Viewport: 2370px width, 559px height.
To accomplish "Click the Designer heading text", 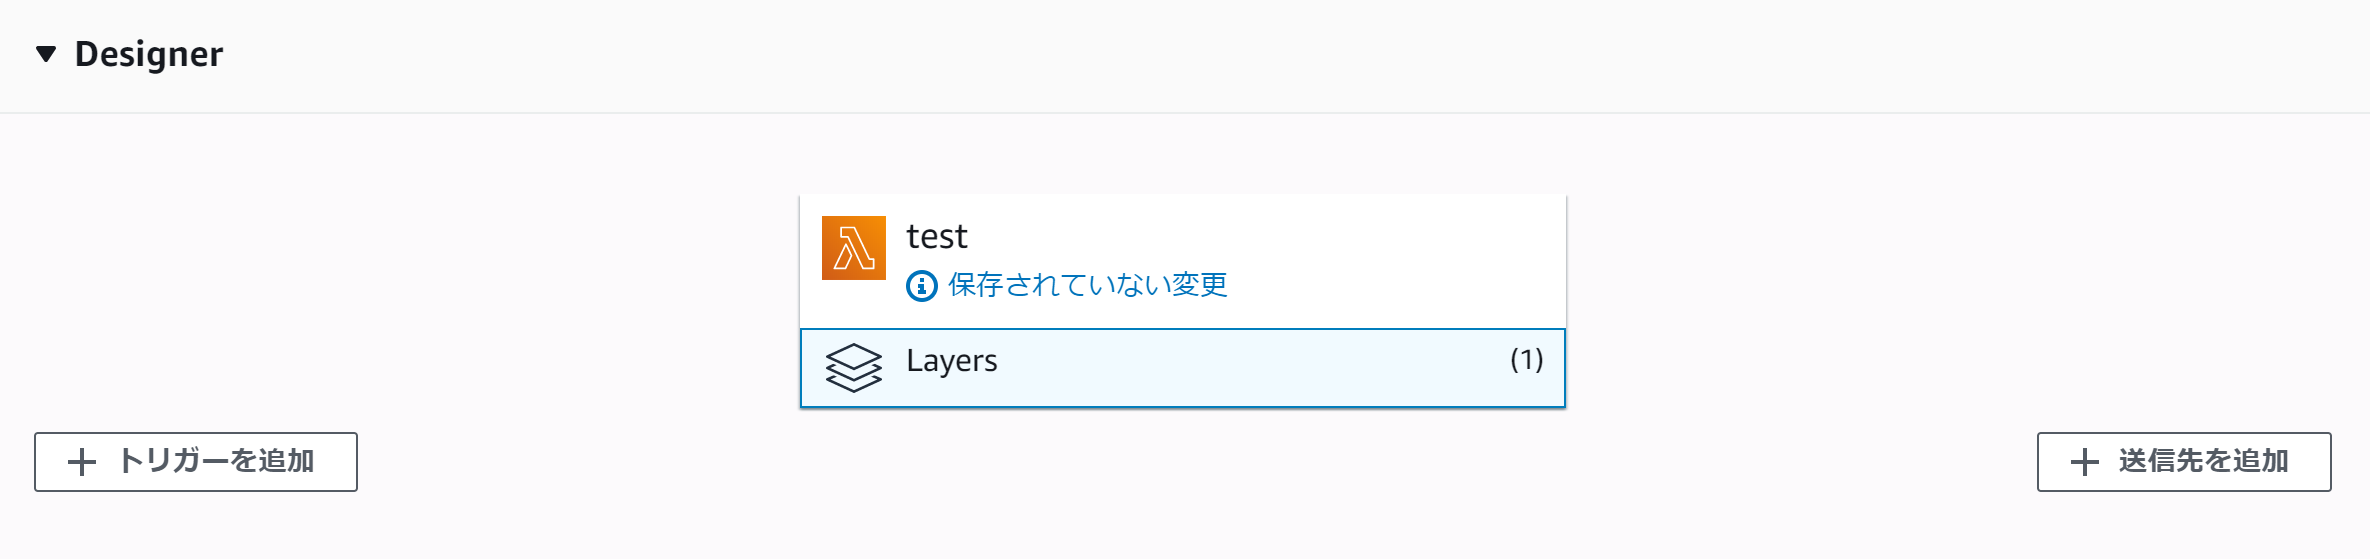I will (x=149, y=54).
